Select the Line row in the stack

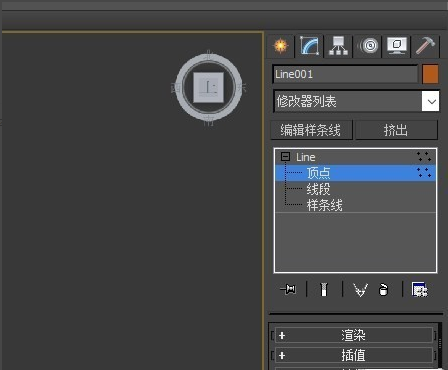[x=355, y=157]
